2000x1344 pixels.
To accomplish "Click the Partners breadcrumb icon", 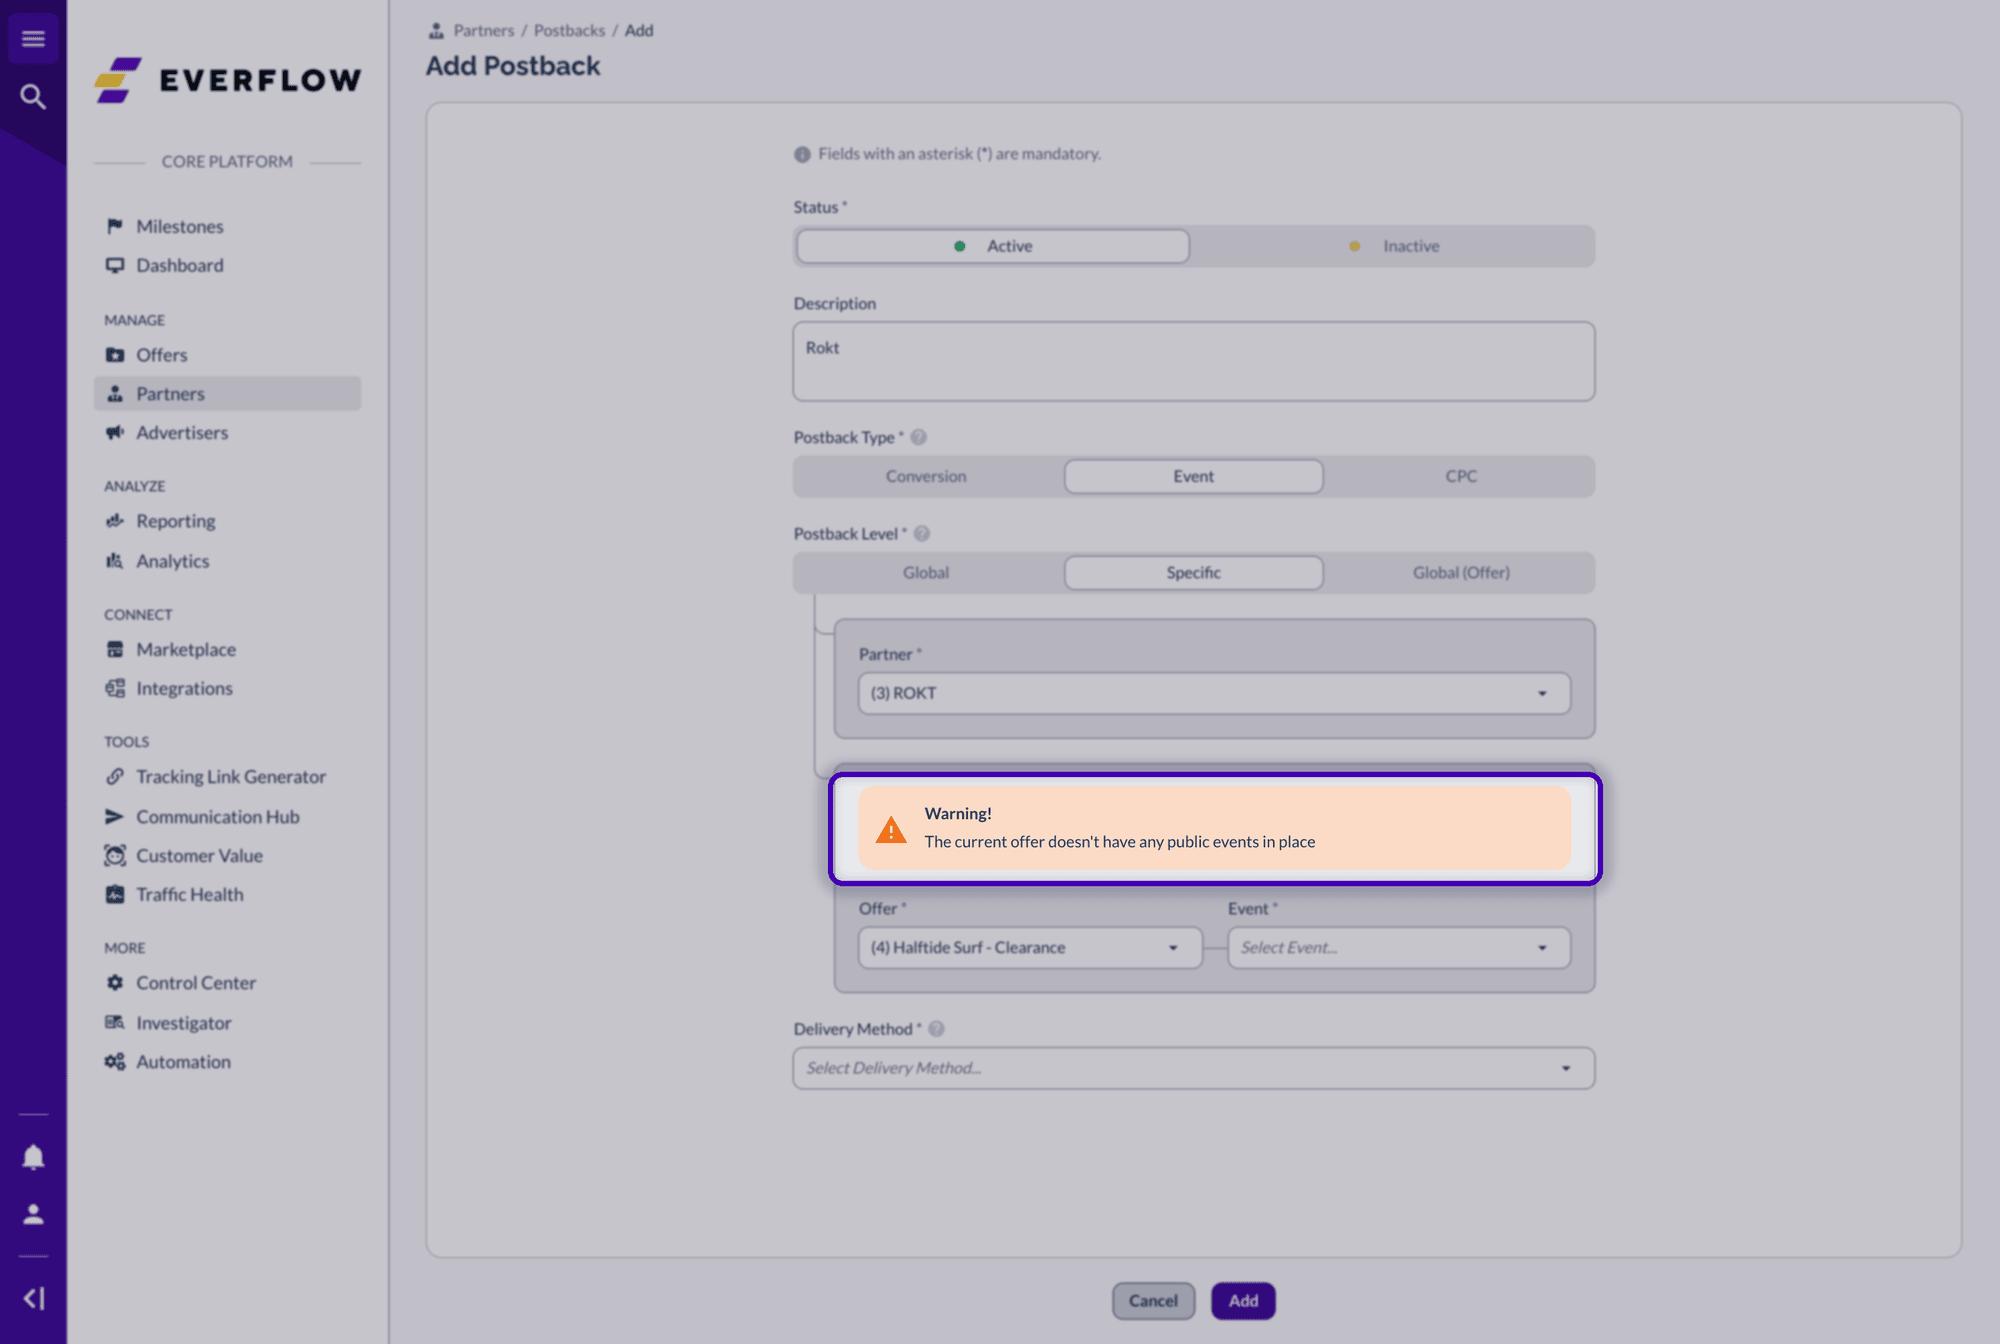I will [x=436, y=31].
